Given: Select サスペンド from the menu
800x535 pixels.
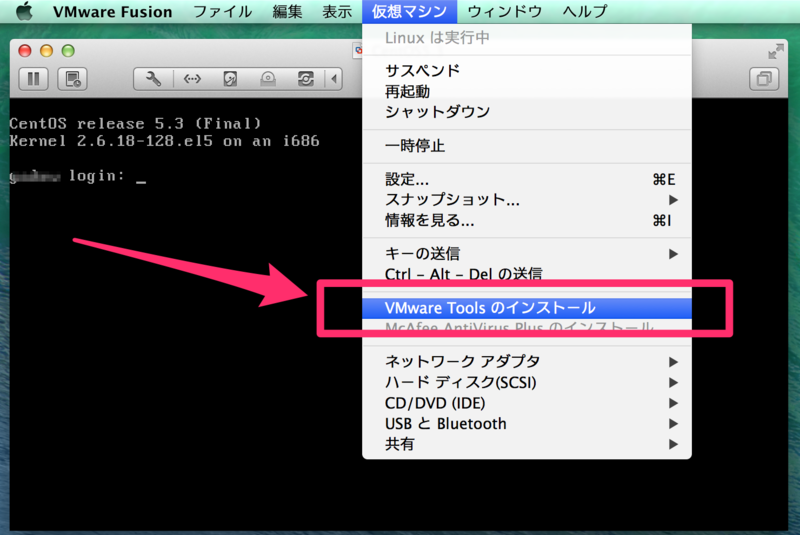Looking at the screenshot, I should tap(527, 70).
